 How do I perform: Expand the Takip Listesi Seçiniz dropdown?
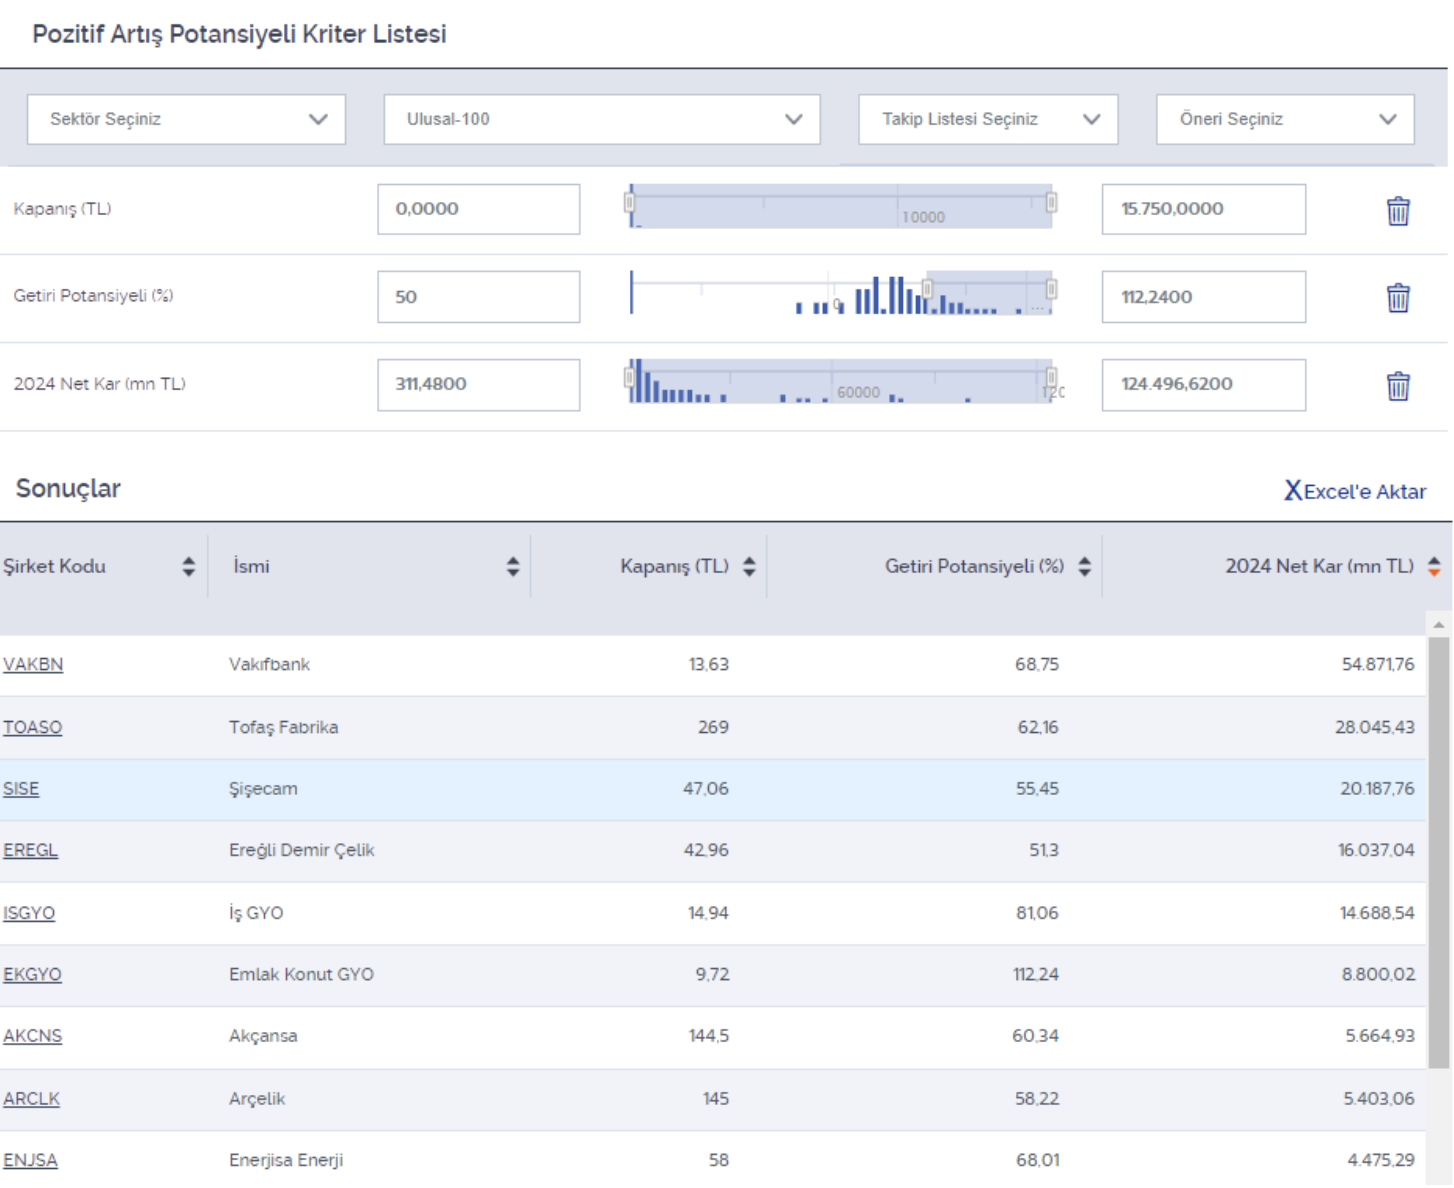coord(988,119)
